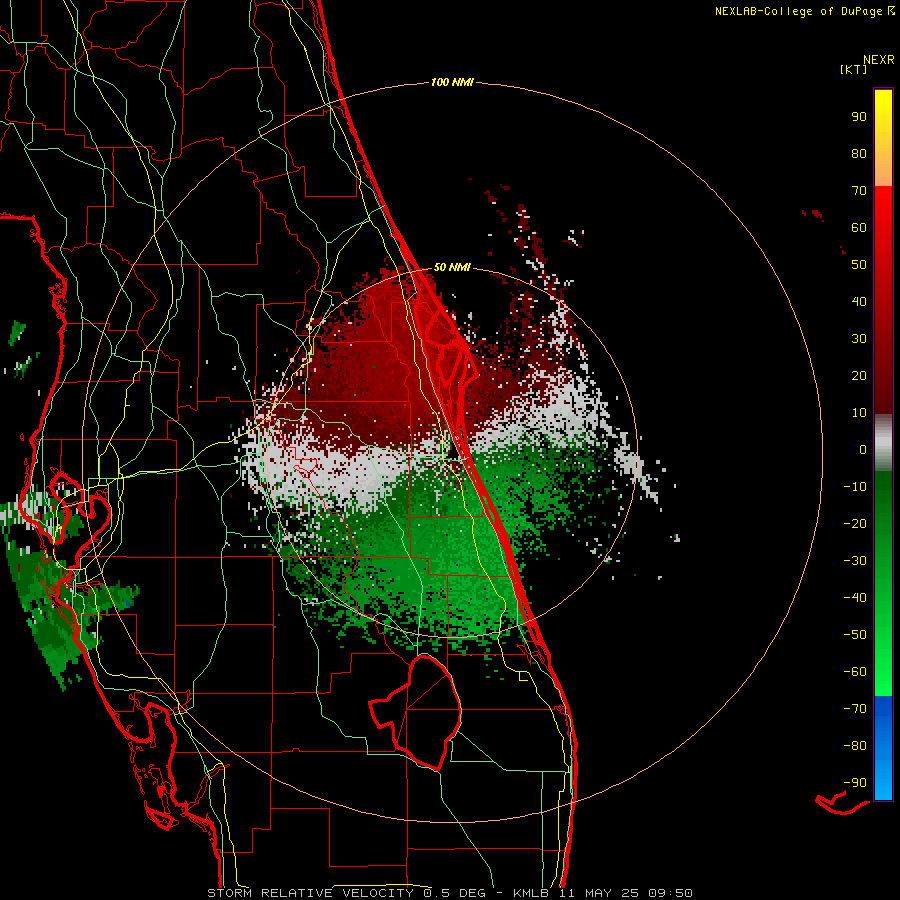Click the 80 value on velocity scale
Image resolution: width=900 pixels, height=900 pixels.
(859, 154)
